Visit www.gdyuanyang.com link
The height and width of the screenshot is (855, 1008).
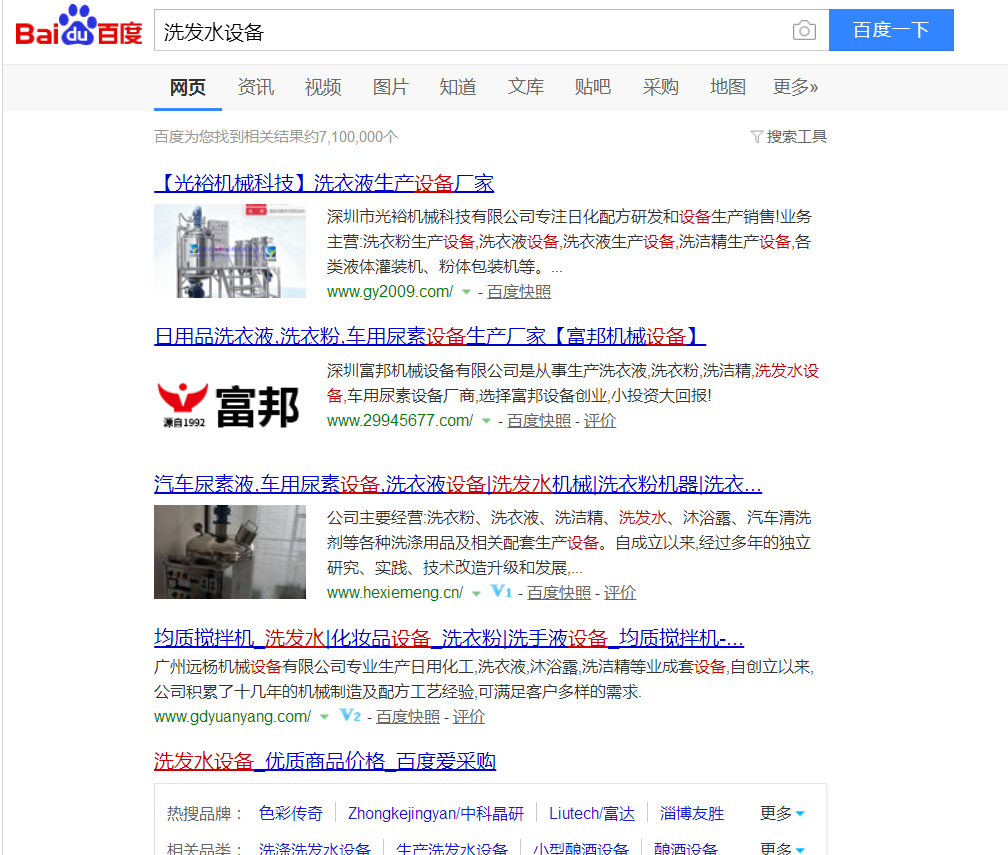pyautogui.click(x=233, y=717)
